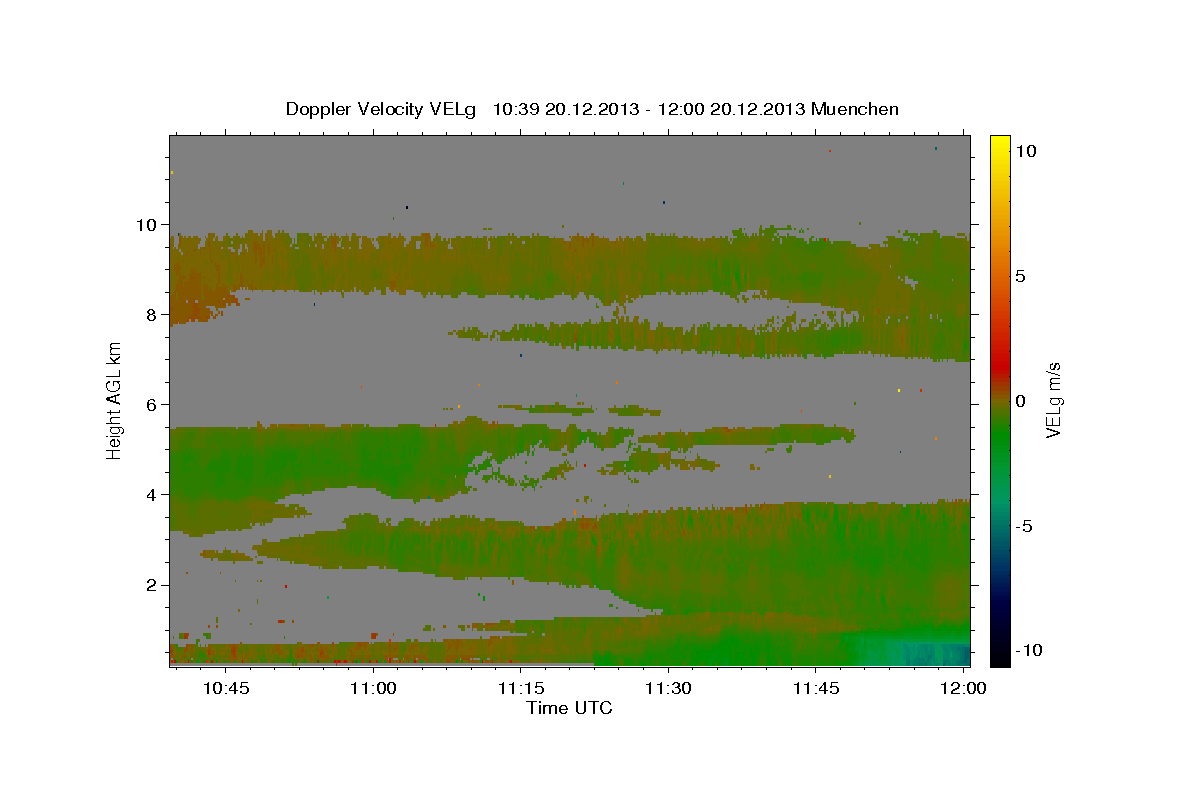This screenshot has width=1200, height=800.
Task: Click the 10:45 time tick label
Action: 225,688
